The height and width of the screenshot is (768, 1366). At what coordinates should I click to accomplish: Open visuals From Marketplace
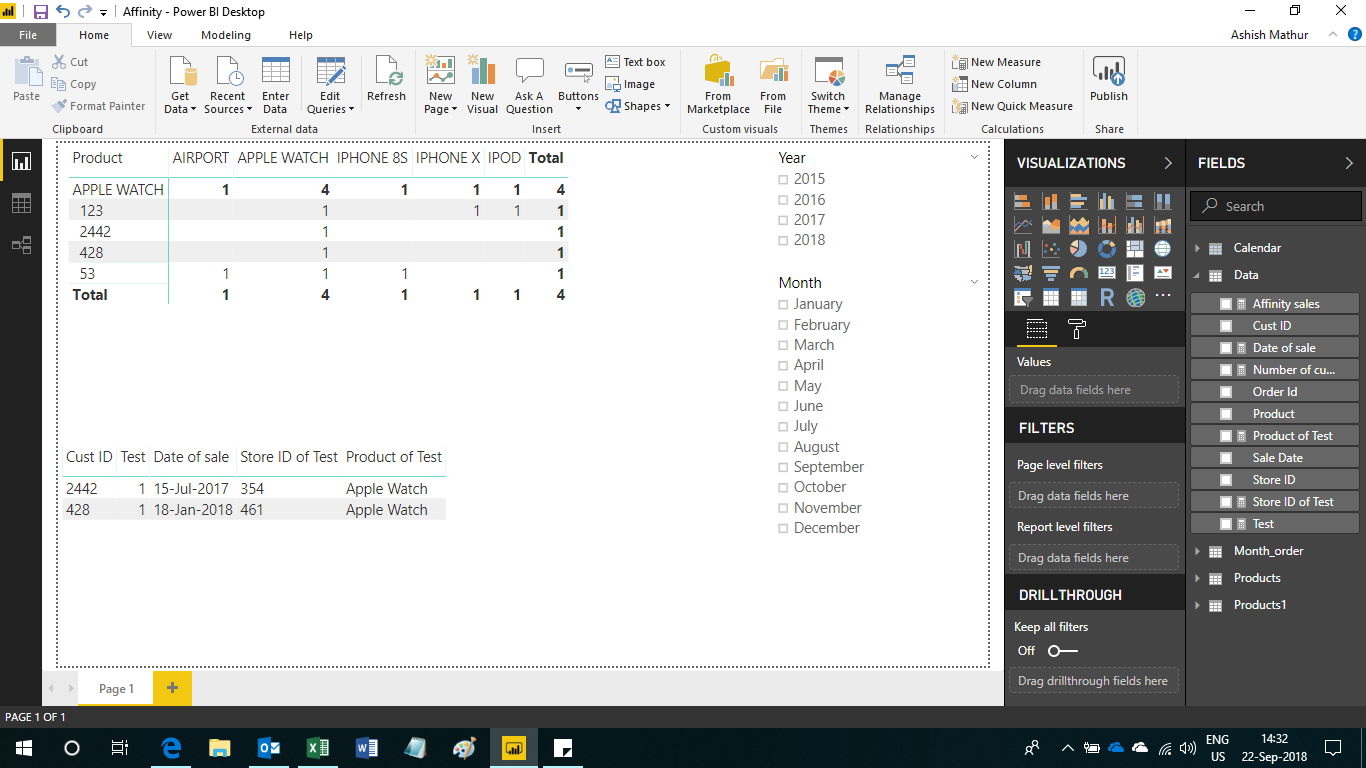718,85
